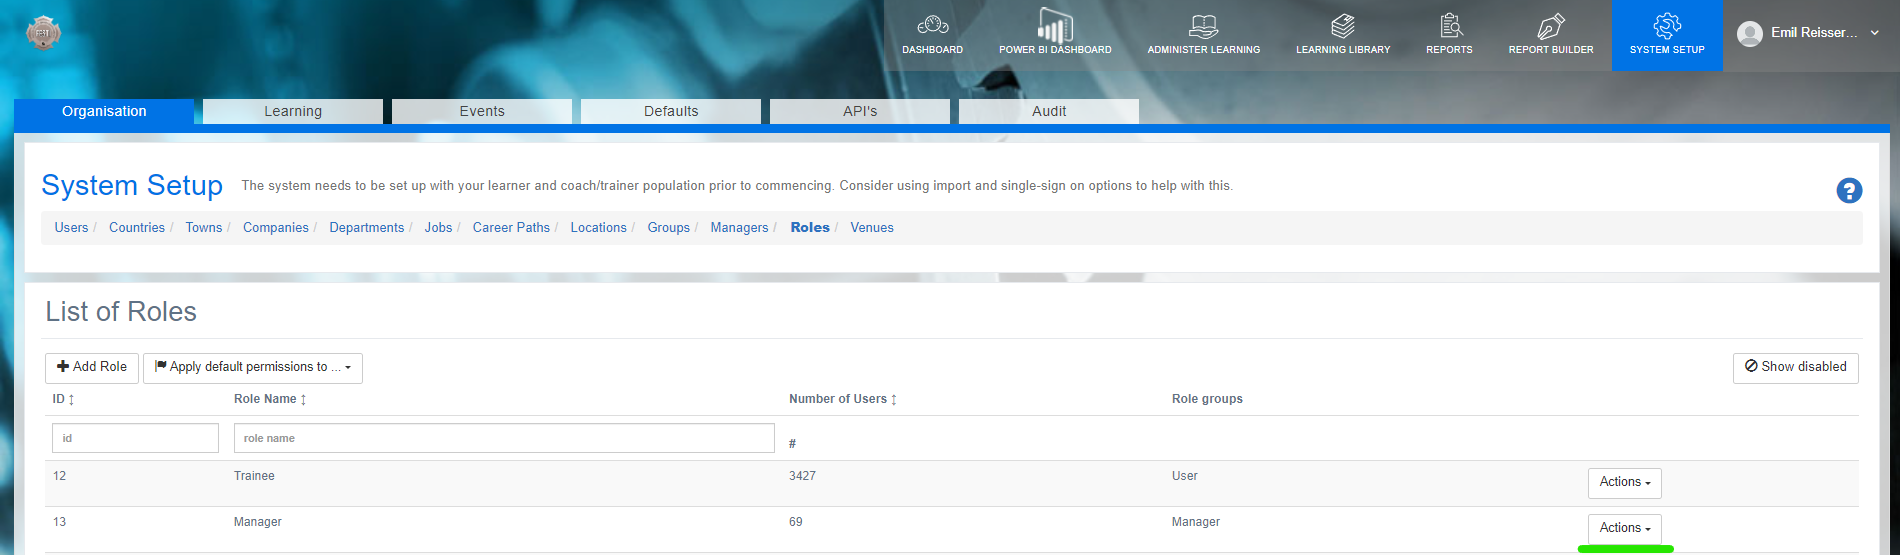Open Actions dropdown for Trainee role
This screenshot has width=1900, height=555.
(x=1625, y=482)
